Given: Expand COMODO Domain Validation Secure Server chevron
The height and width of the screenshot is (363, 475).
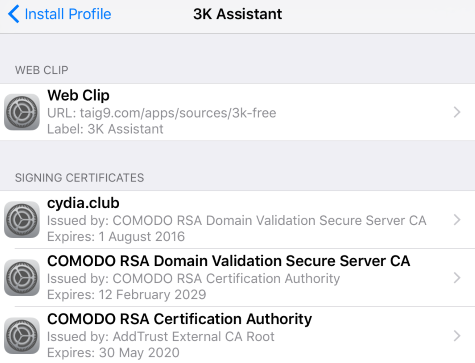Looking at the screenshot, I should 457,278.
